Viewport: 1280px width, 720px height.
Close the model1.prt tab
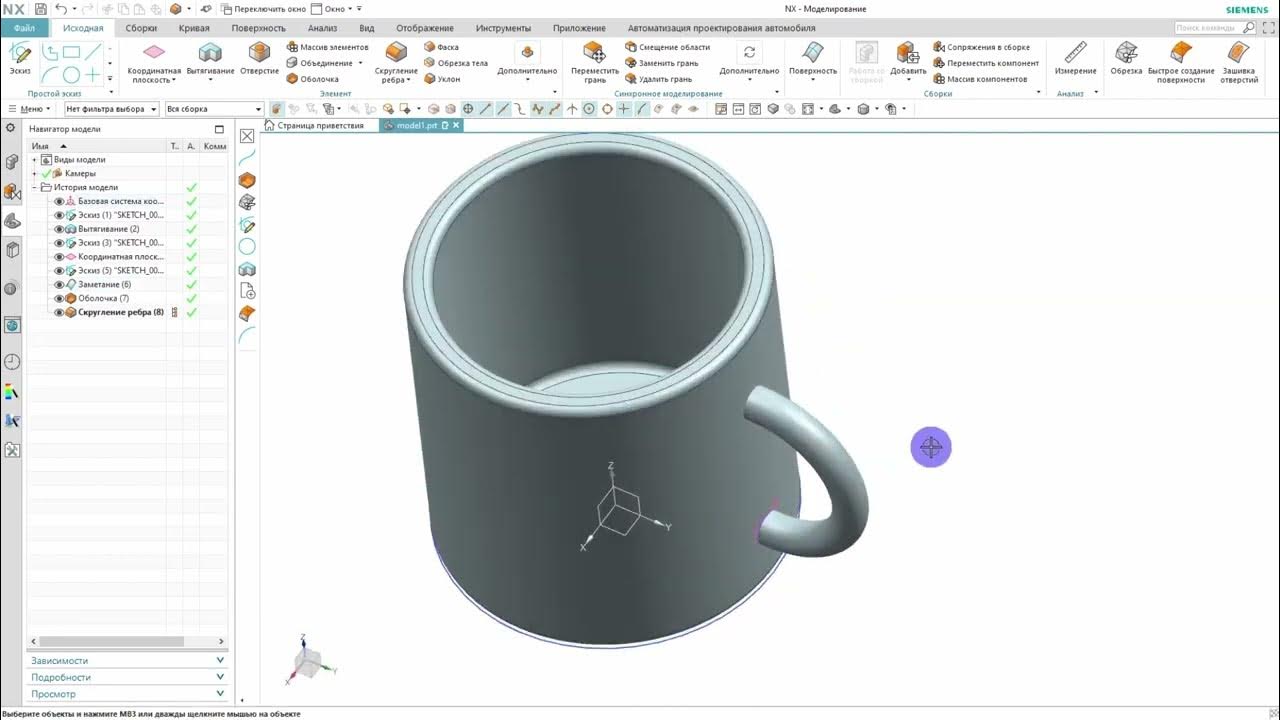456,126
